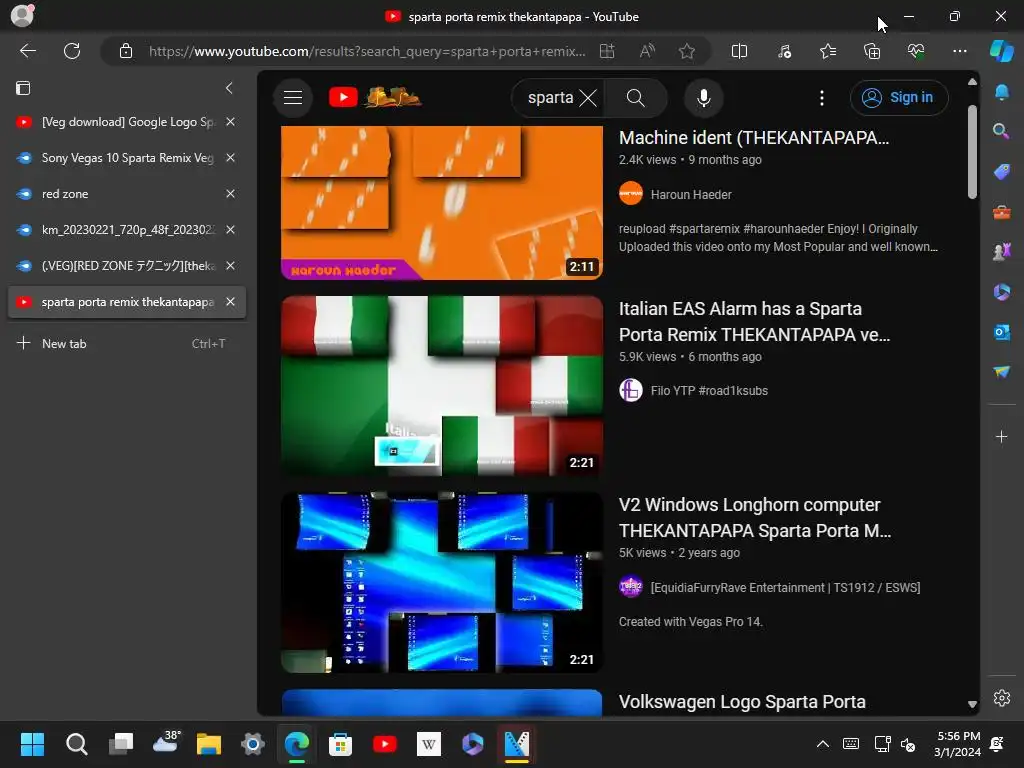
Task: View site information lock icon
Action: pos(126,51)
